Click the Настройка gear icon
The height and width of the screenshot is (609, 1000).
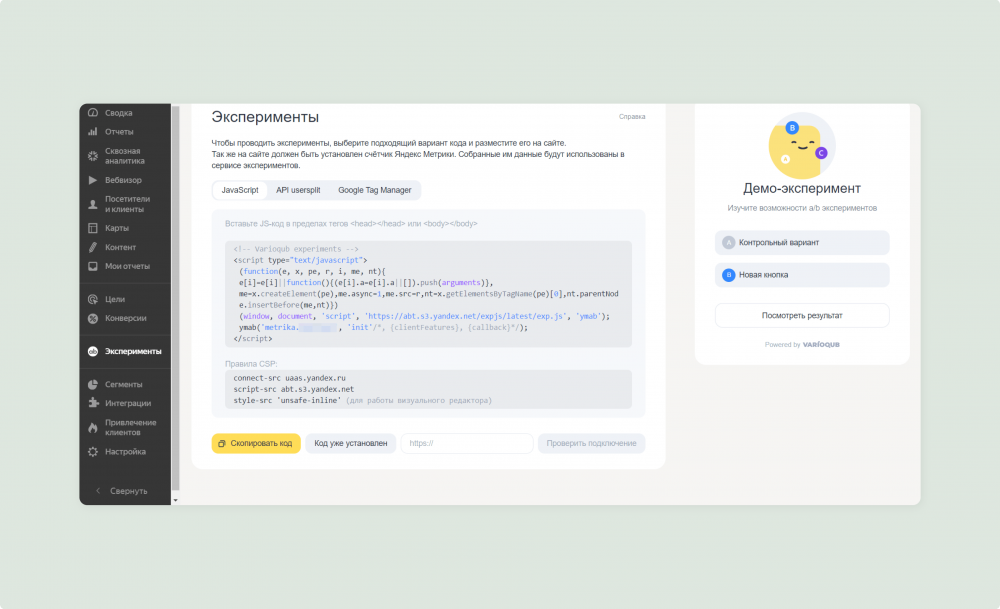coord(92,451)
